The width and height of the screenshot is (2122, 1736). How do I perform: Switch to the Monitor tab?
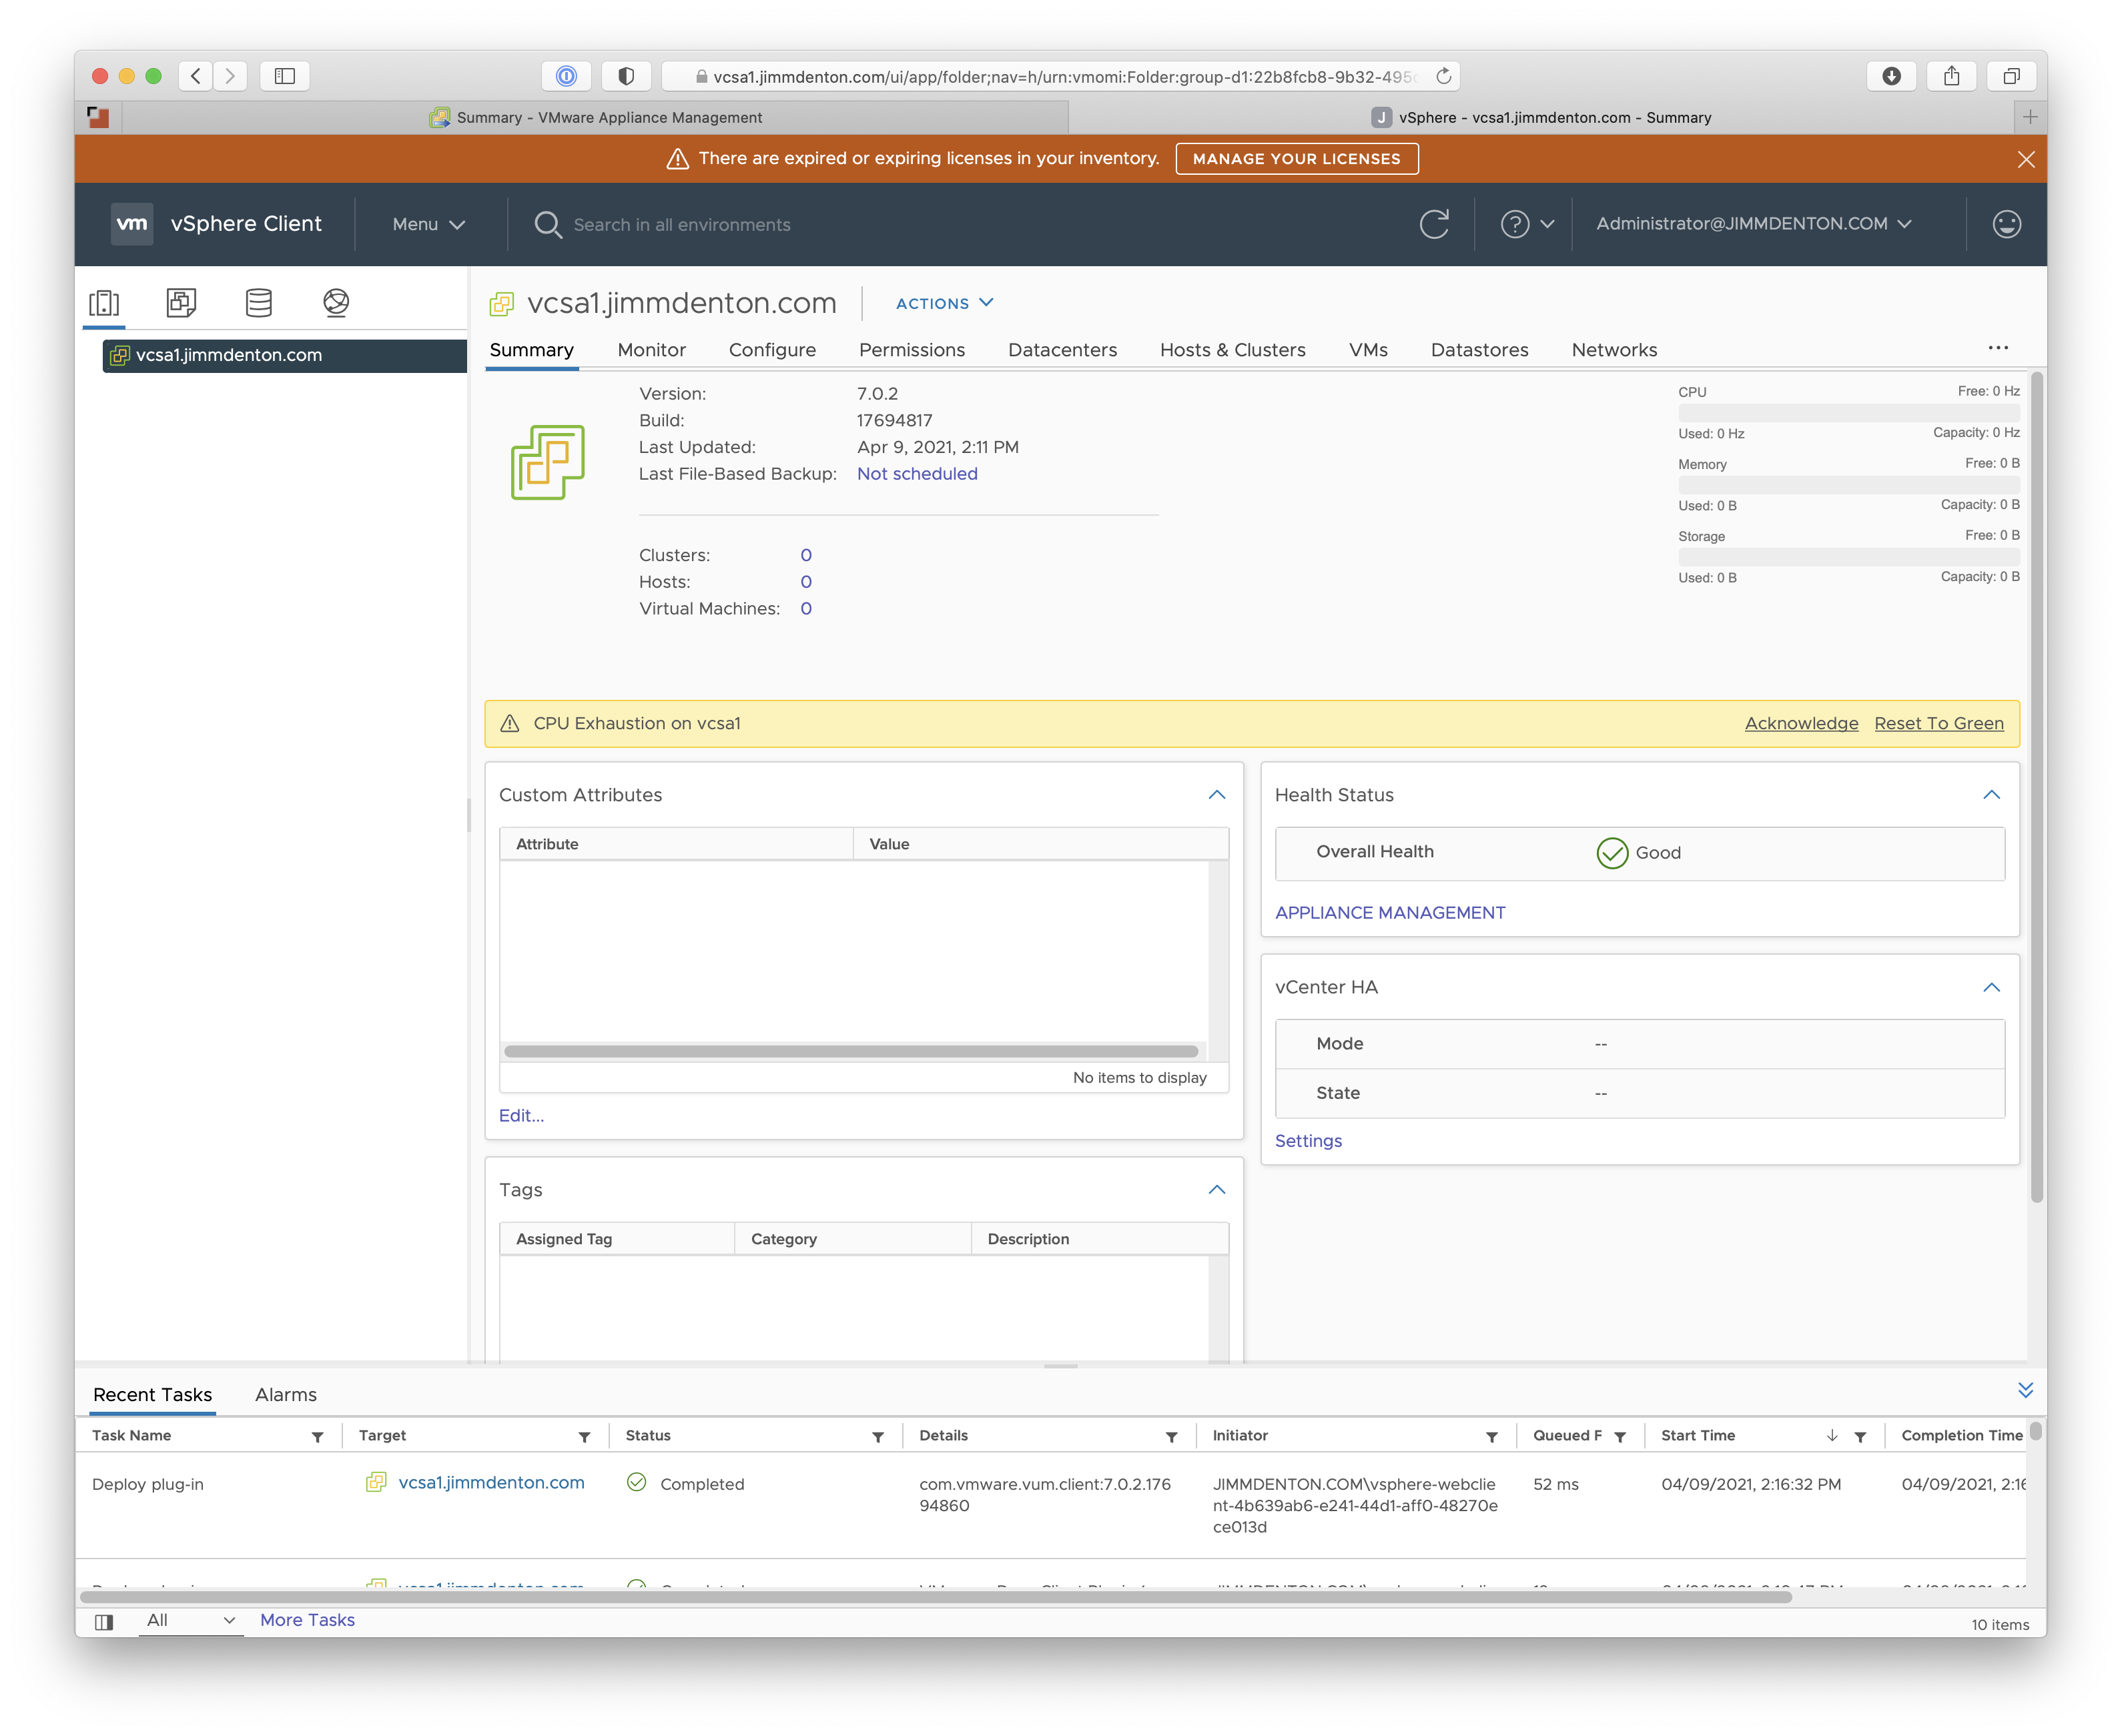(x=651, y=350)
